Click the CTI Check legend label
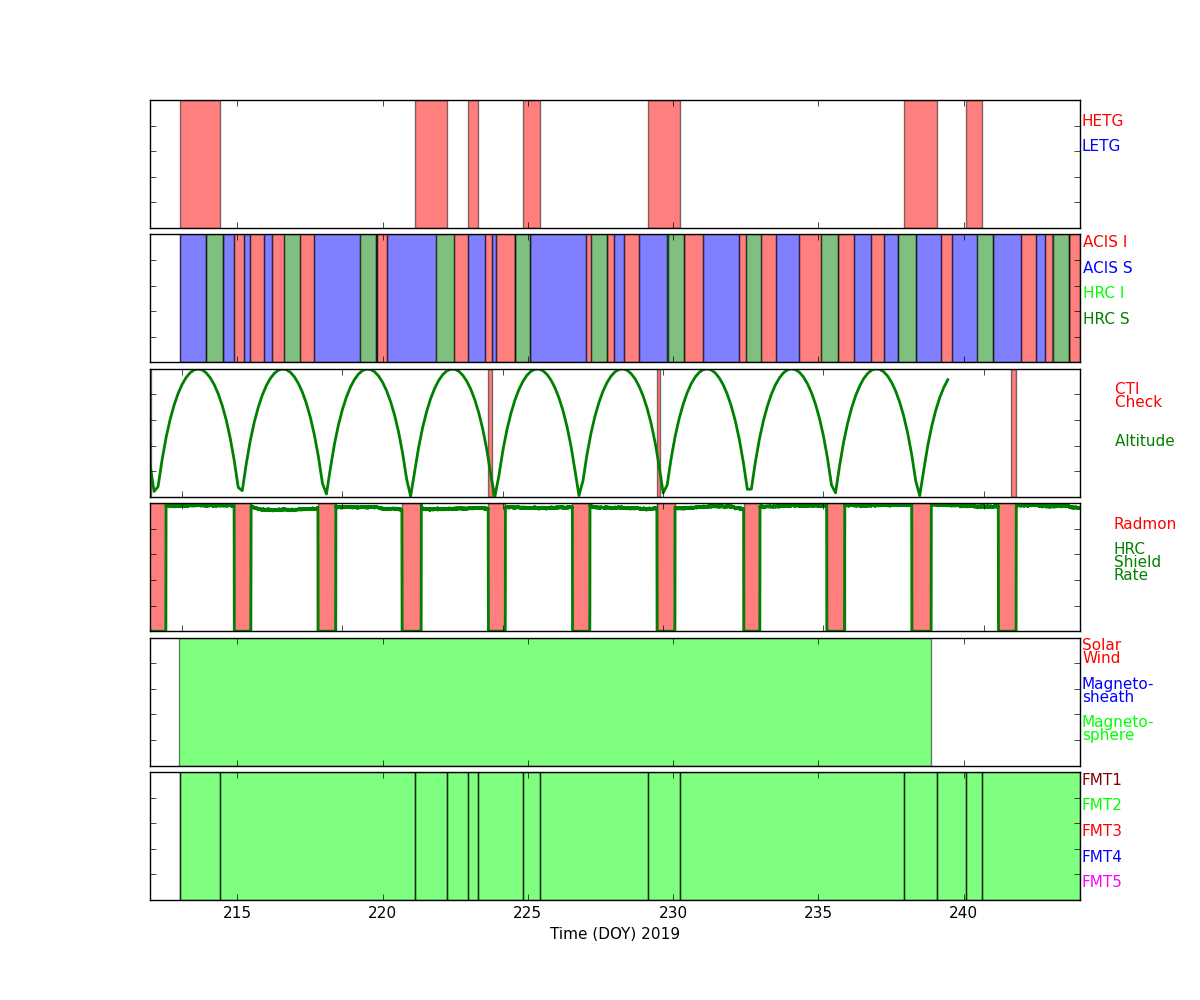Image resolution: width=1200 pixels, height=1000 pixels. pyautogui.click(x=1138, y=395)
